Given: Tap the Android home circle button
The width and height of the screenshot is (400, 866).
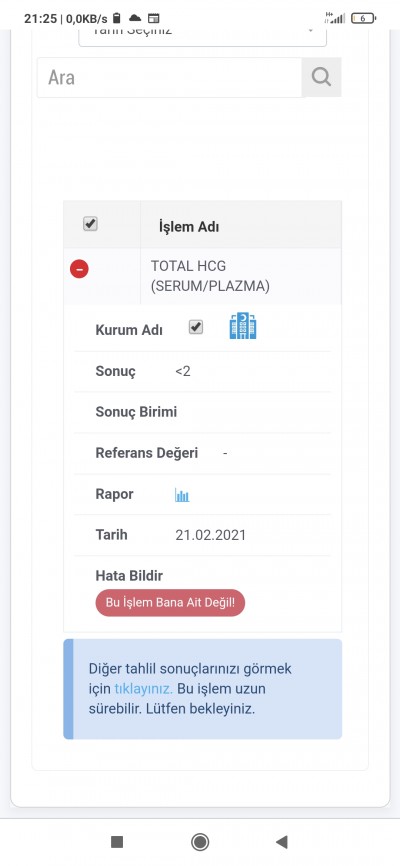Looking at the screenshot, I should 199,842.
